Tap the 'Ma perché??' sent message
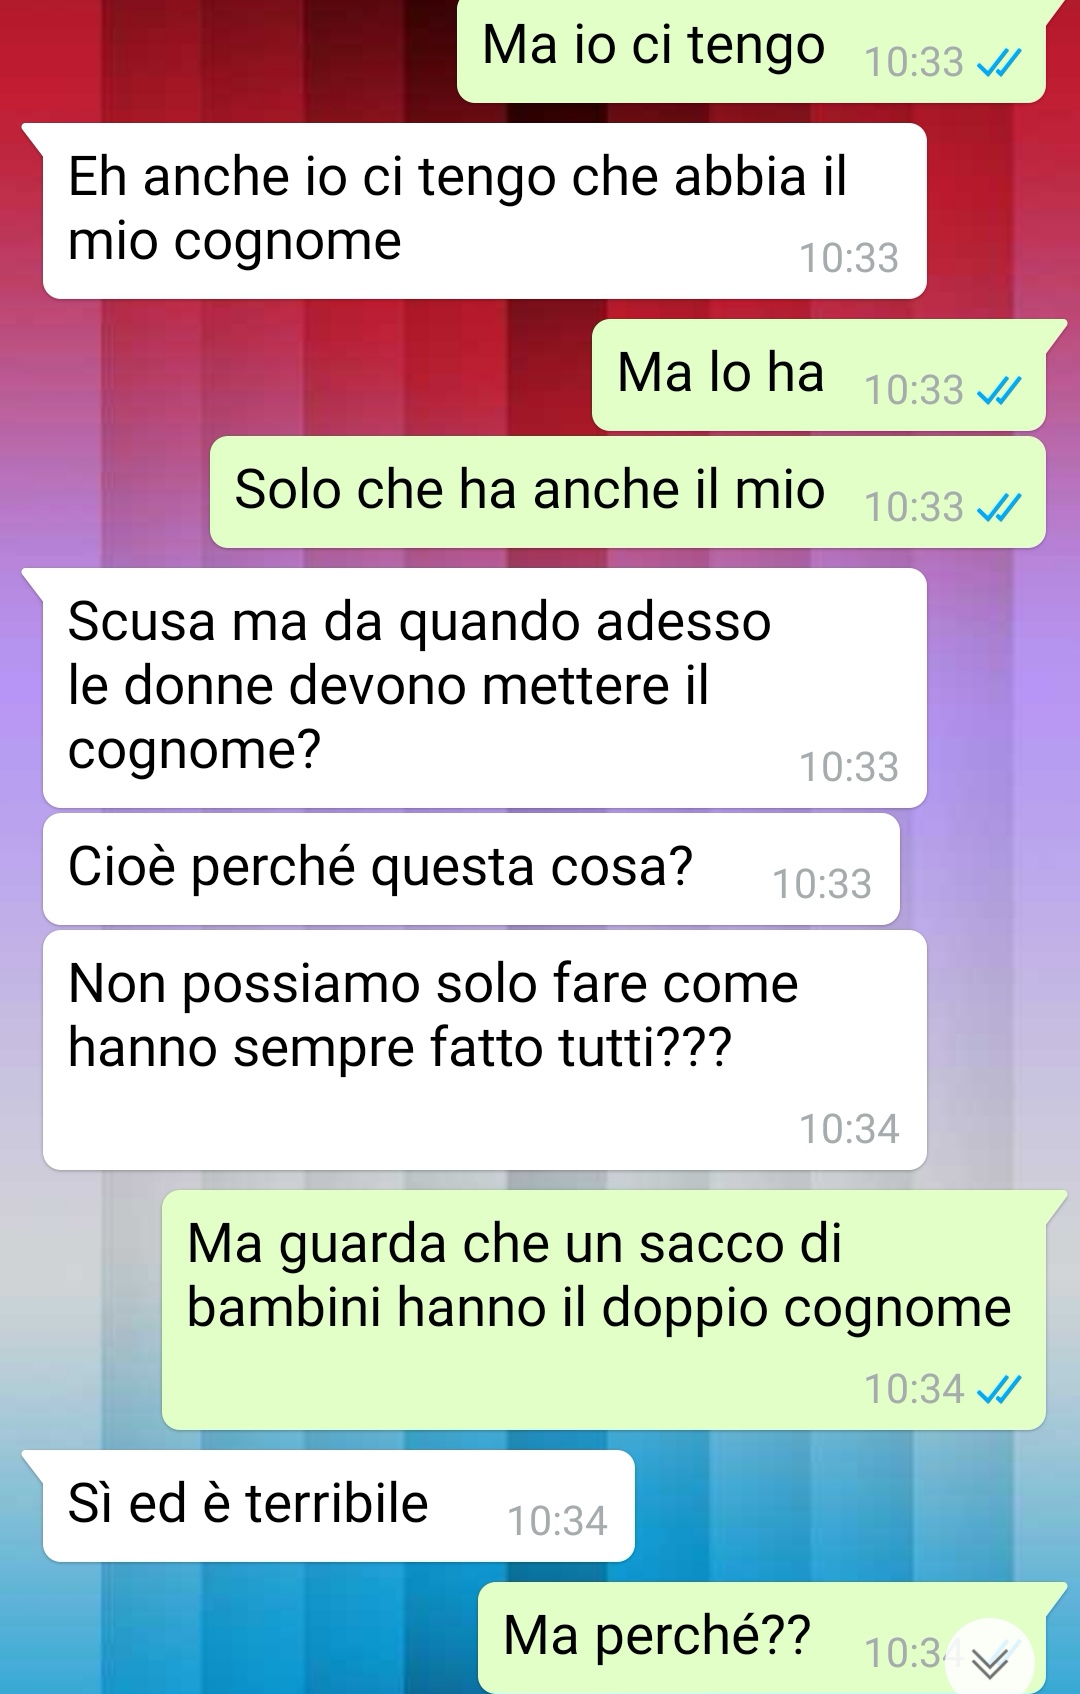This screenshot has width=1080, height=1694. pyautogui.click(x=761, y=1638)
